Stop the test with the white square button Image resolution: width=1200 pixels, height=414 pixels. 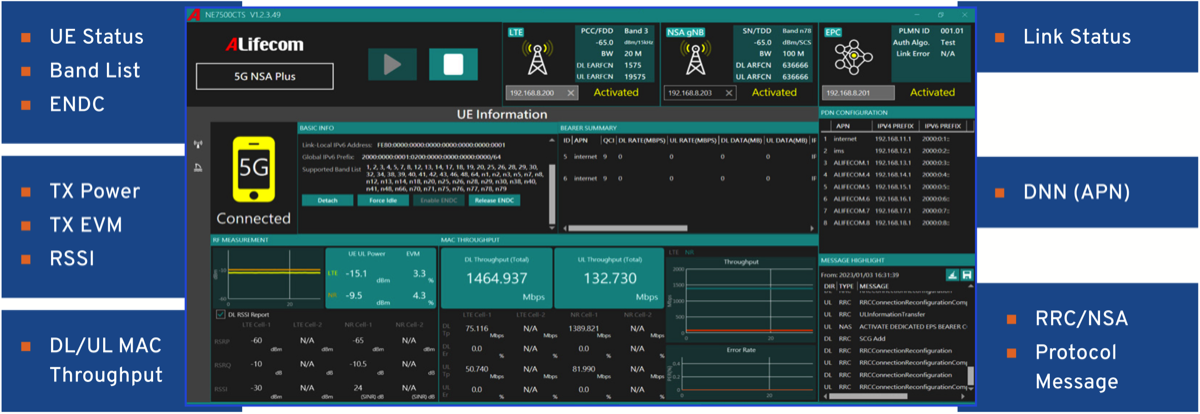pyautogui.click(x=452, y=64)
